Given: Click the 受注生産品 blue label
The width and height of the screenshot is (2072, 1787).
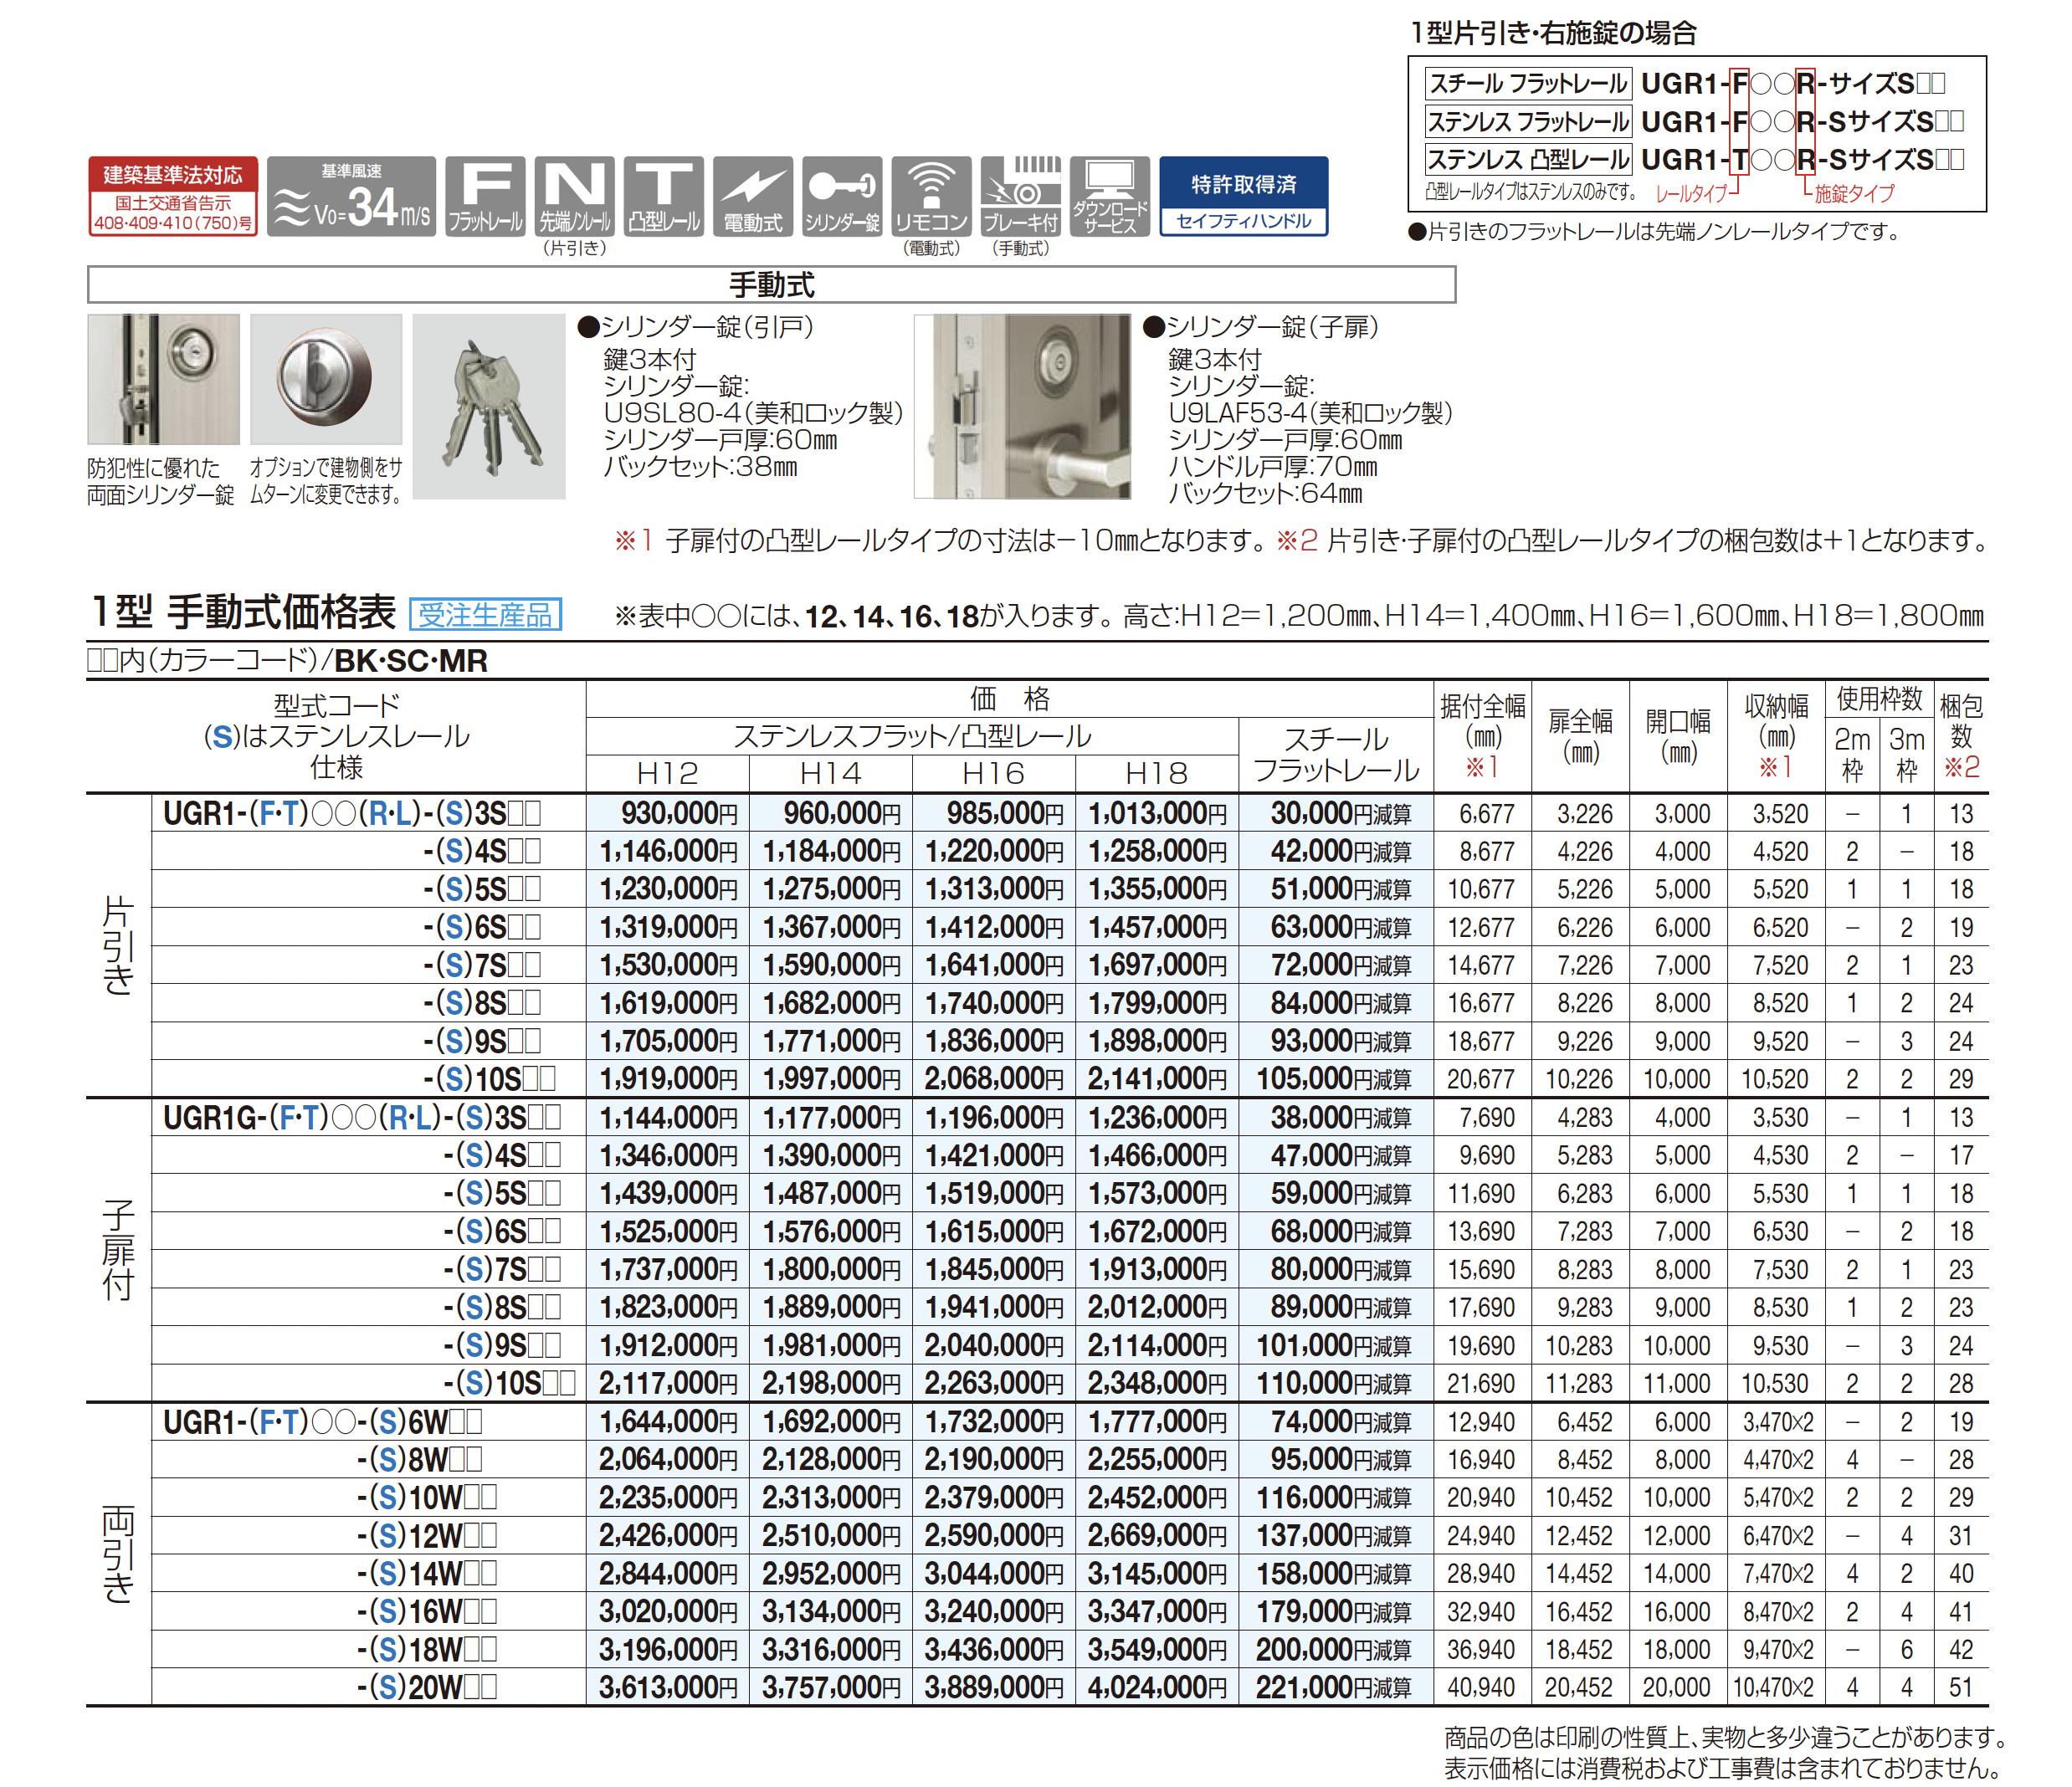Looking at the screenshot, I should (x=485, y=614).
